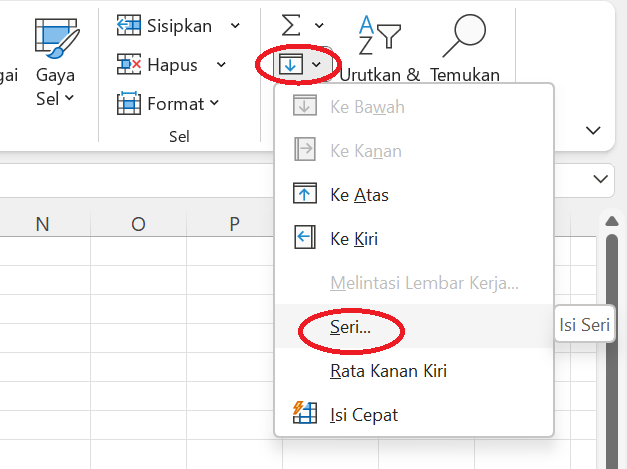Click the Ke Kiri fill left icon
Image resolution: width=627 pixels, height=469 pixels.
[304, 238]
